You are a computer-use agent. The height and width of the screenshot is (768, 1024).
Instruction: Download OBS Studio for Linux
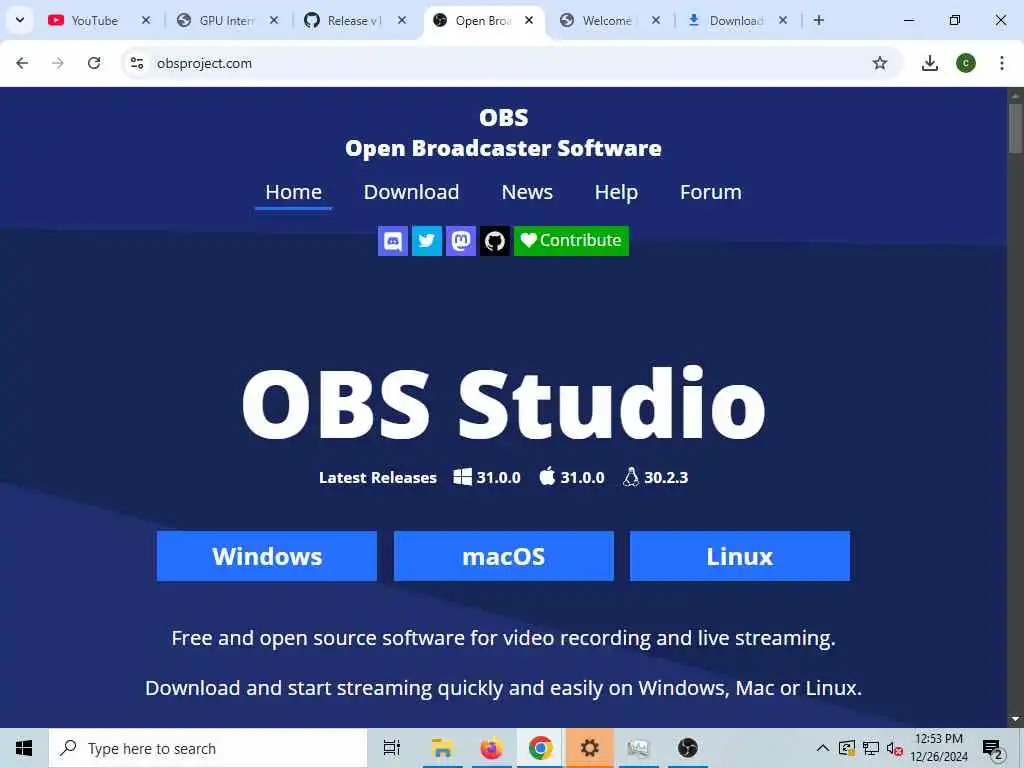[739, 556]
